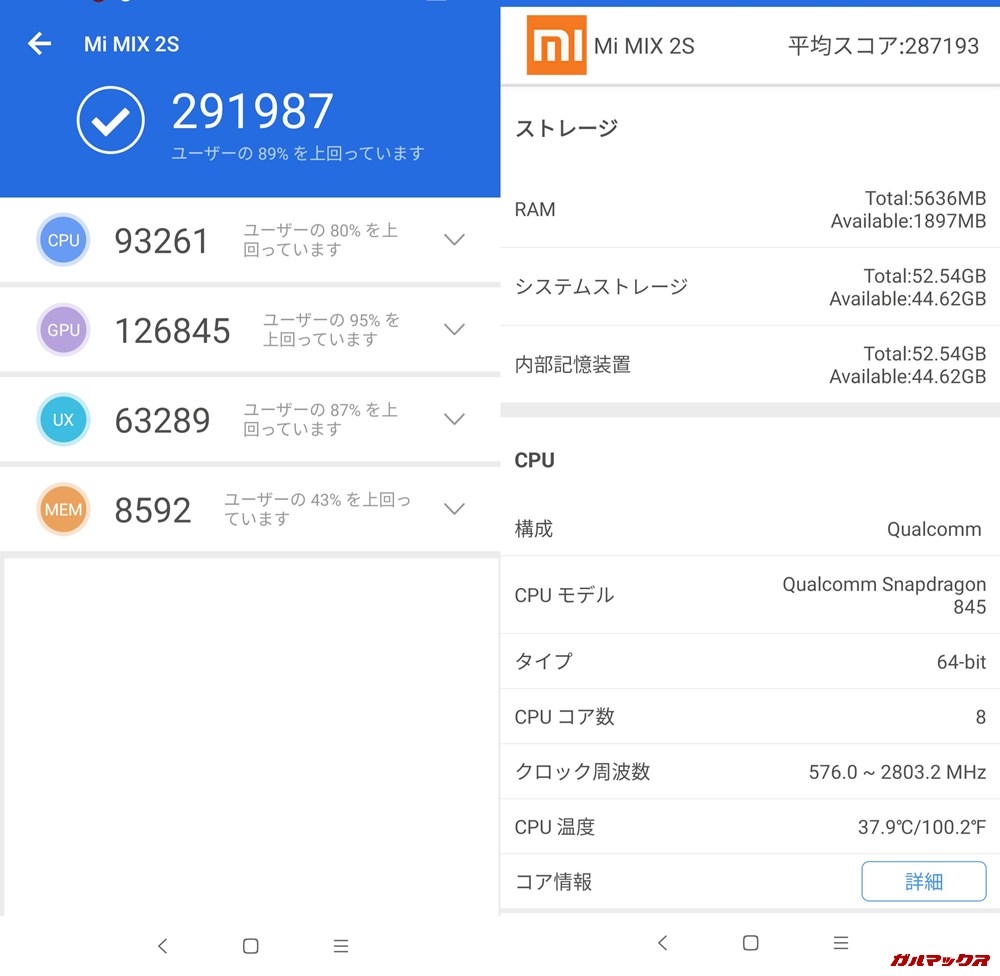The image size is (1000, 976).
Task: Tap the back arrow beside Mi MIX 2S
Action: (x=38, y=43)
